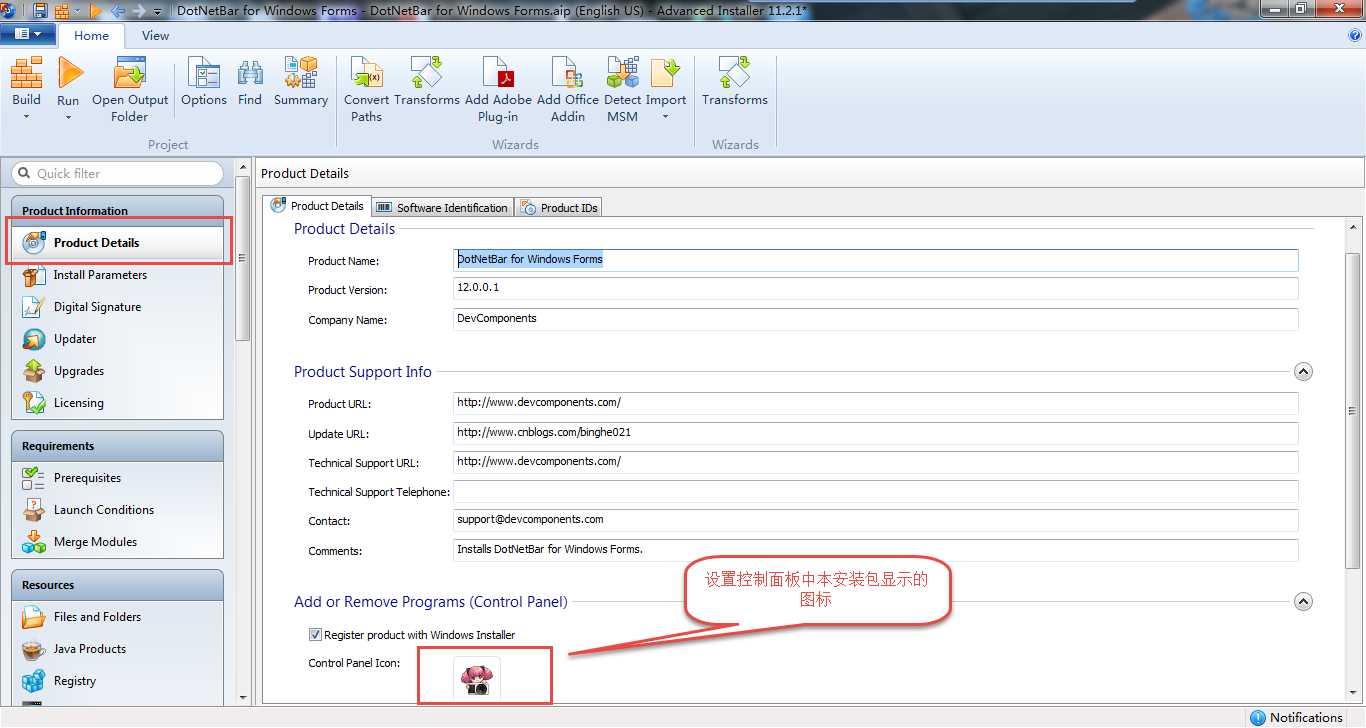
Task: Click the Company Name field
Action: point(875,319)
